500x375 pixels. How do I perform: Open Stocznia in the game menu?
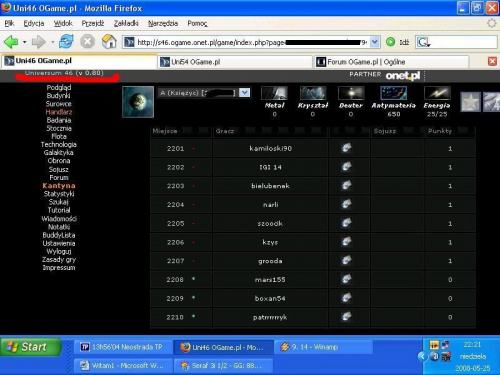[x=59, y=128]
